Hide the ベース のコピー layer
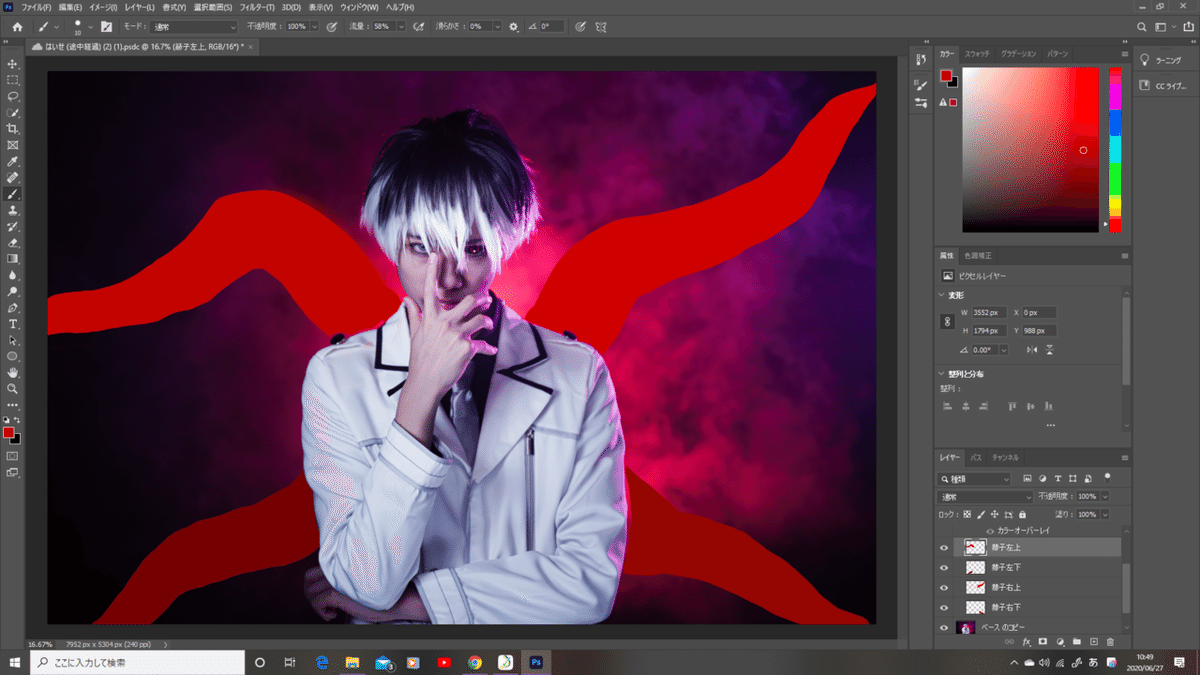The height and width of the screenshot is (675, 1200). point(944,627)
